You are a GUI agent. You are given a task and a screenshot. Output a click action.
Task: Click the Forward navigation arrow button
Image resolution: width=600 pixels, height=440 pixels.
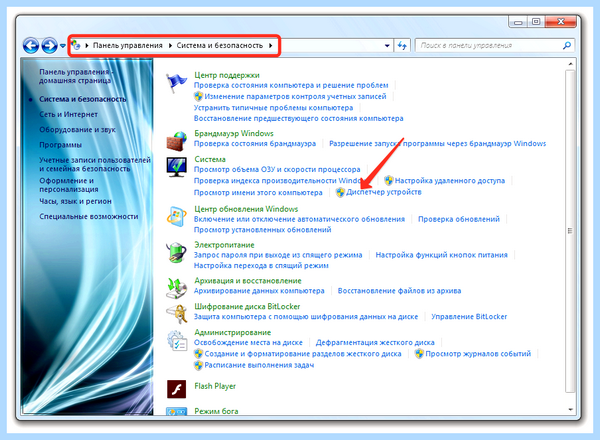coord(49,46)
